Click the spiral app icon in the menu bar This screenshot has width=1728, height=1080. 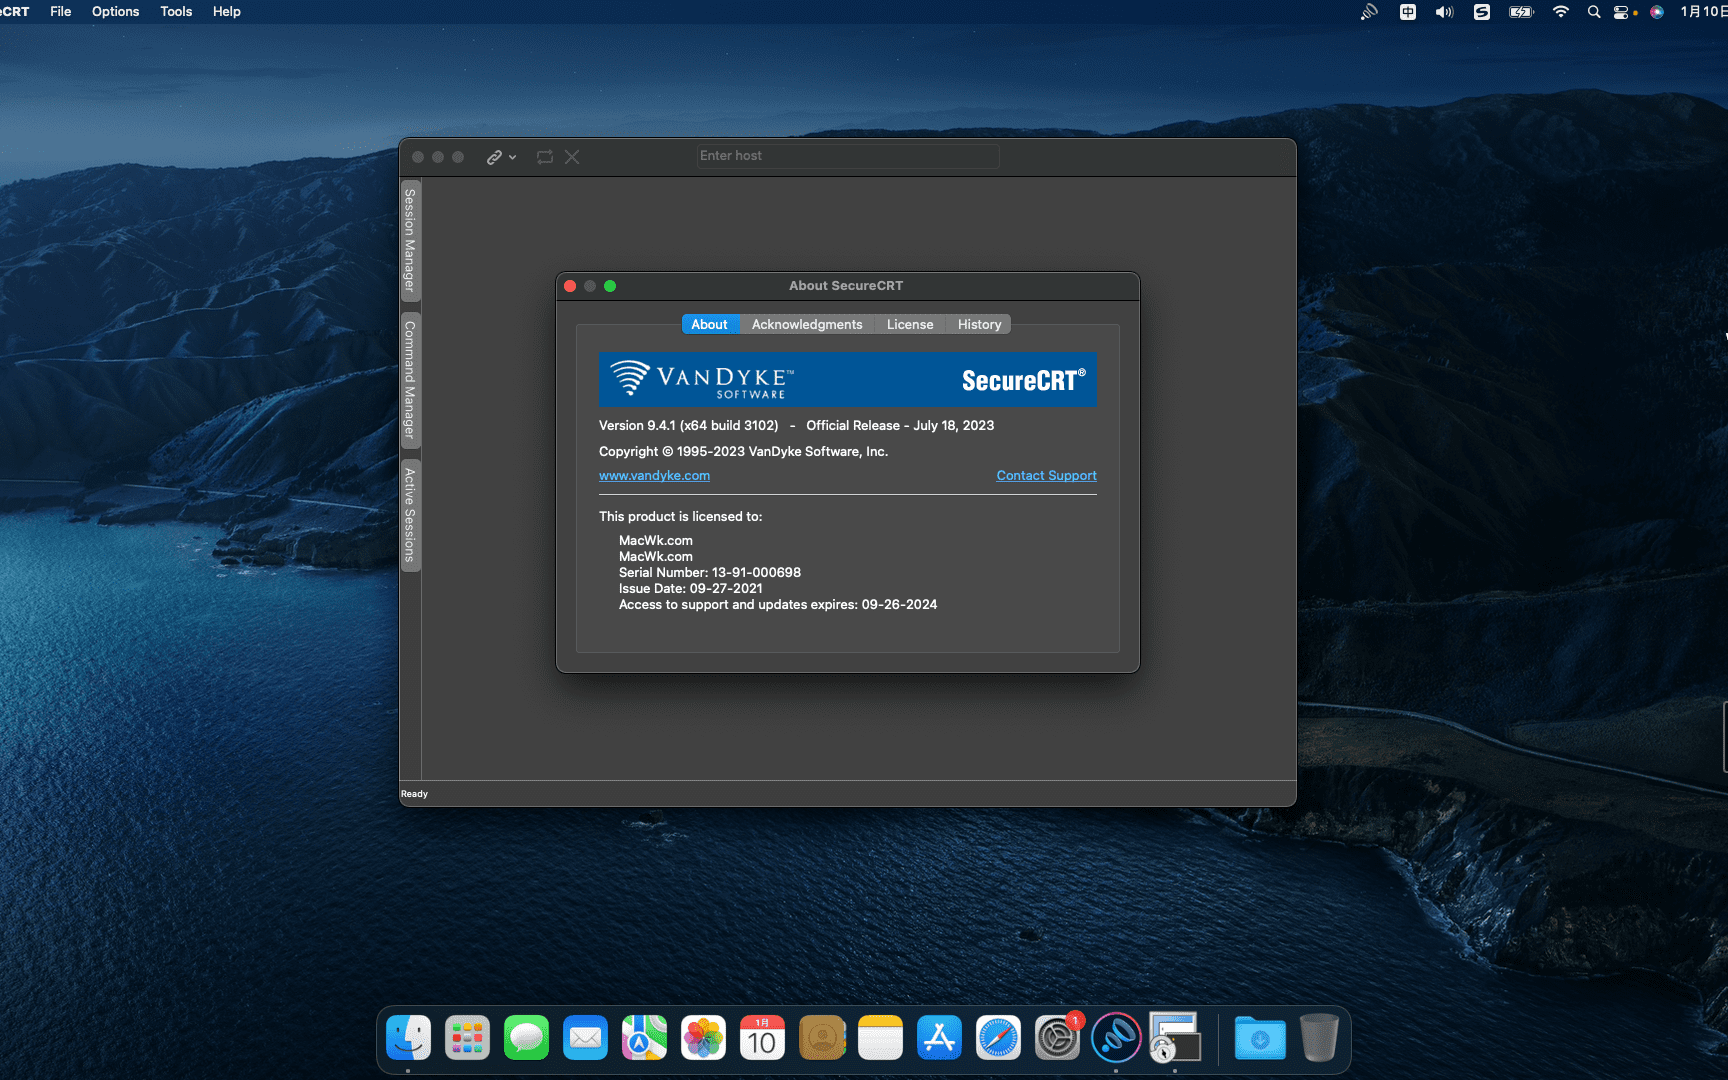[1369, 12]
